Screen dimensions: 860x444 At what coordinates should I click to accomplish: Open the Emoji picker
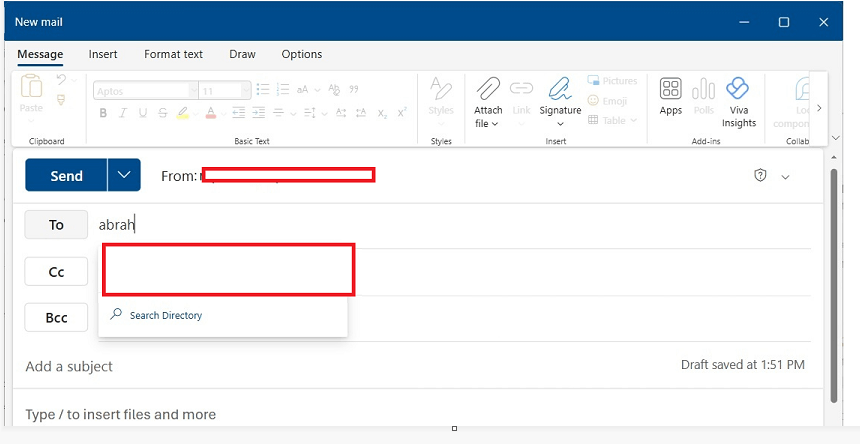coord(607,101)
